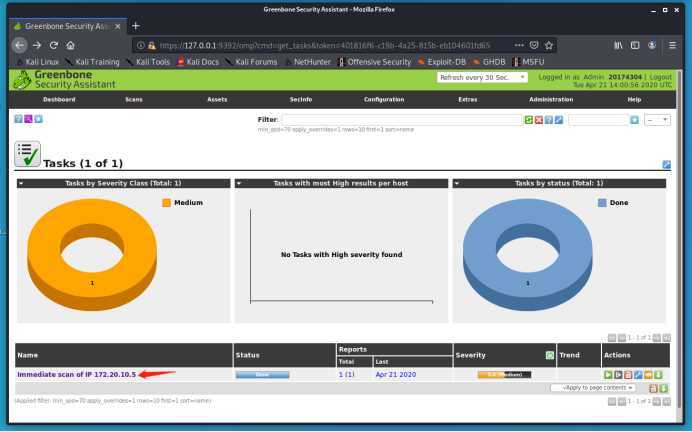The image size is (692, 432).
Task: Click the Done status progress bar
Action: 262,375
